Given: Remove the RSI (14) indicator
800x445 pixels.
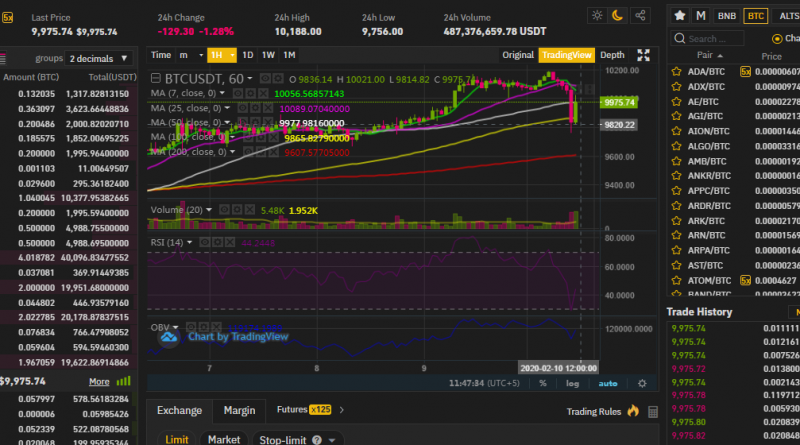Looking at the screenshot, I should [x=230, y=242].
